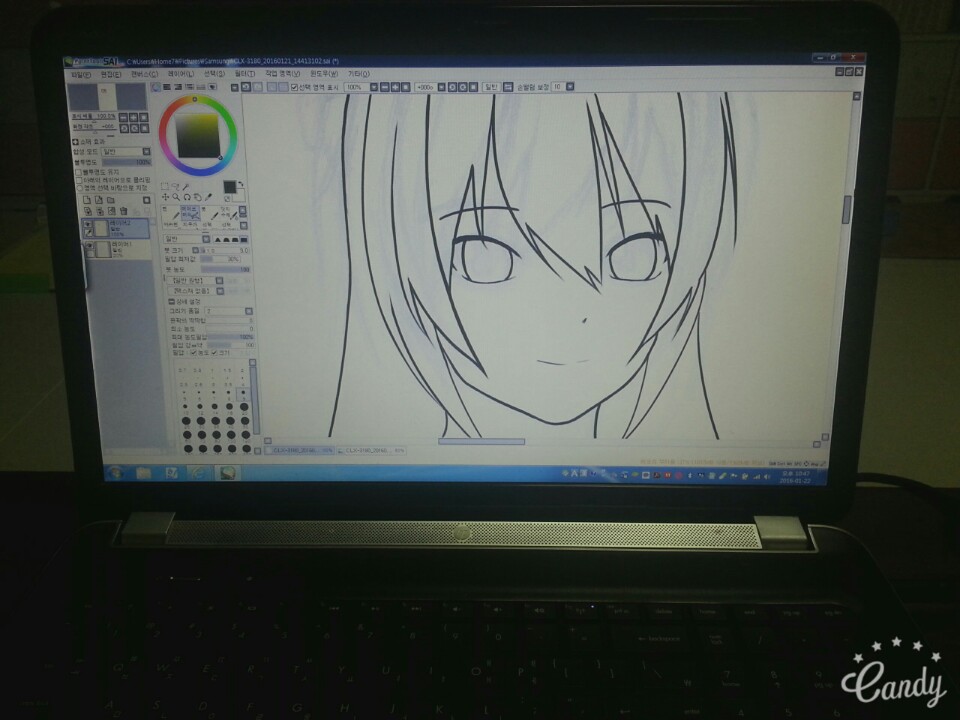Toggle 농도 density pressure checkbox

click(193, 353)
